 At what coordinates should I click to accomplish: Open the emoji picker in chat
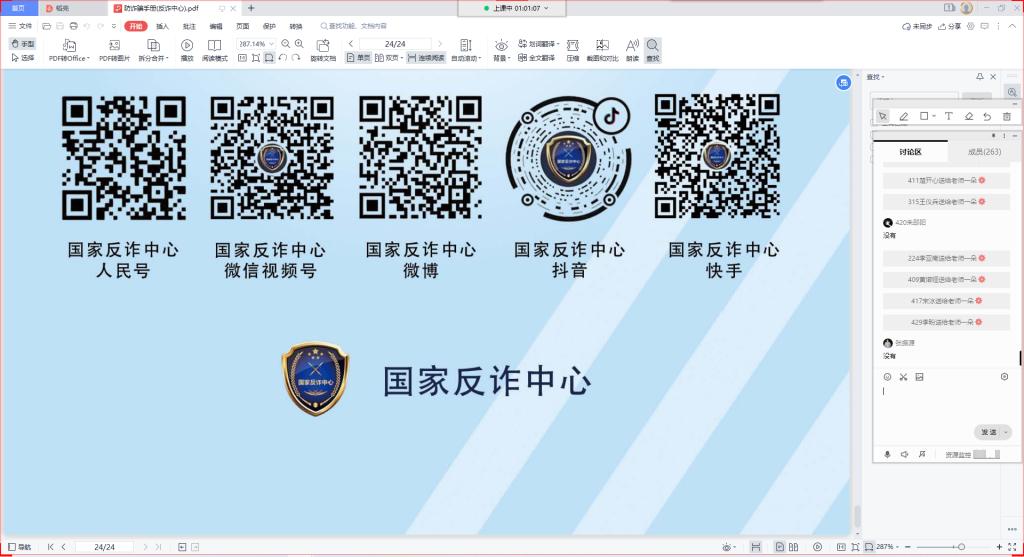coord(887,377)
